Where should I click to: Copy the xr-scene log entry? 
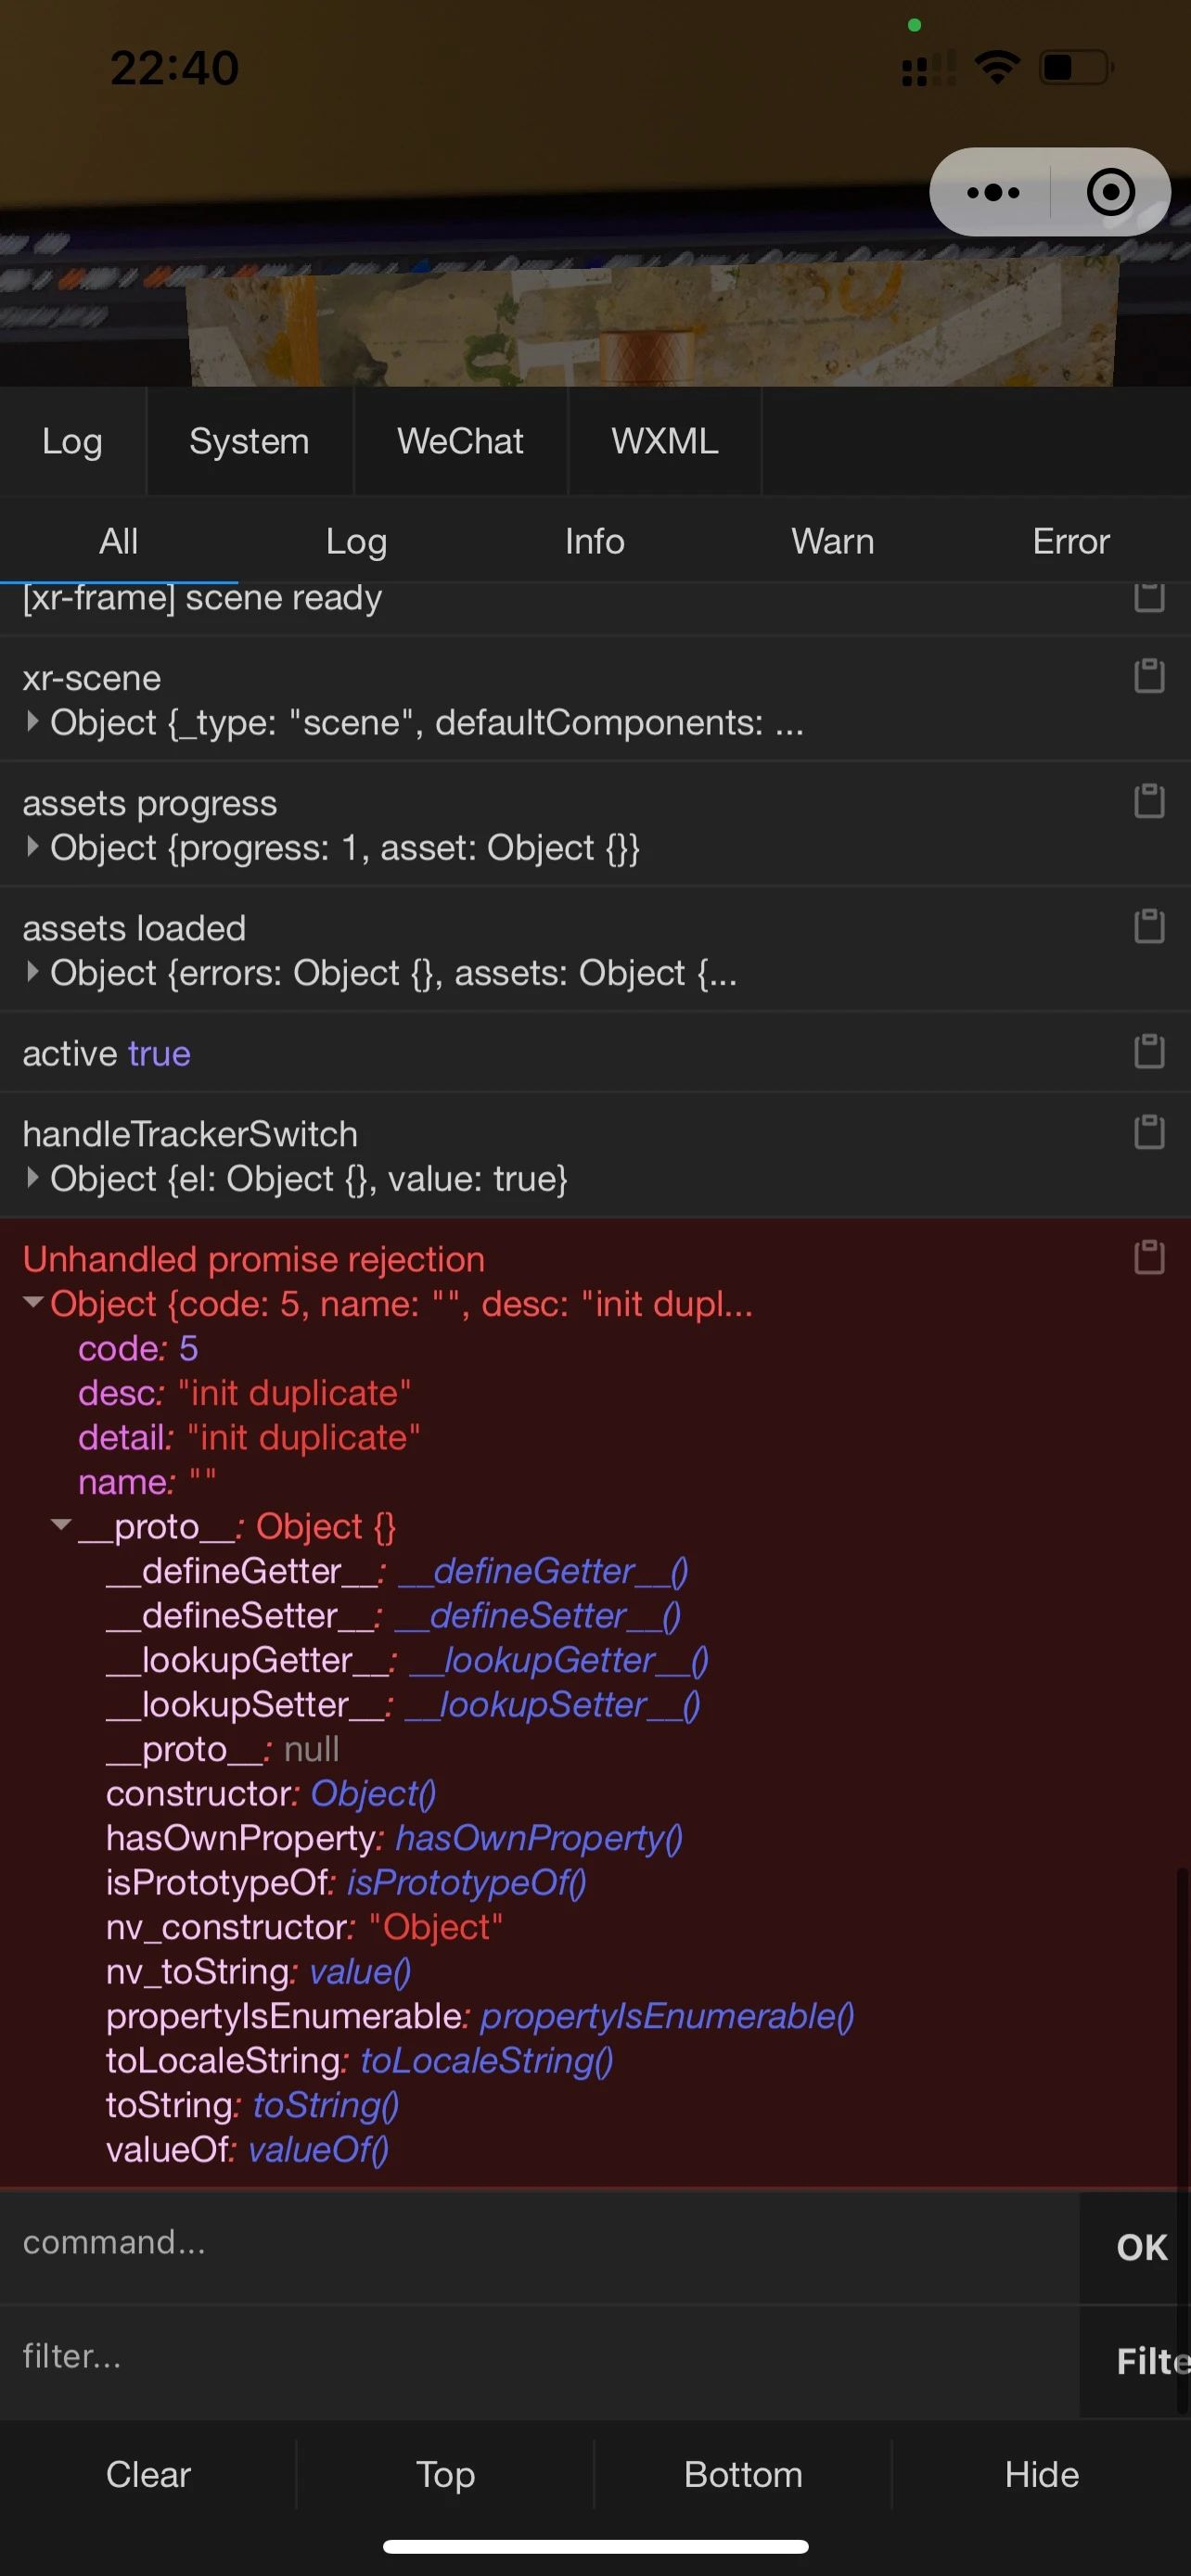(x=1149, y=676)
